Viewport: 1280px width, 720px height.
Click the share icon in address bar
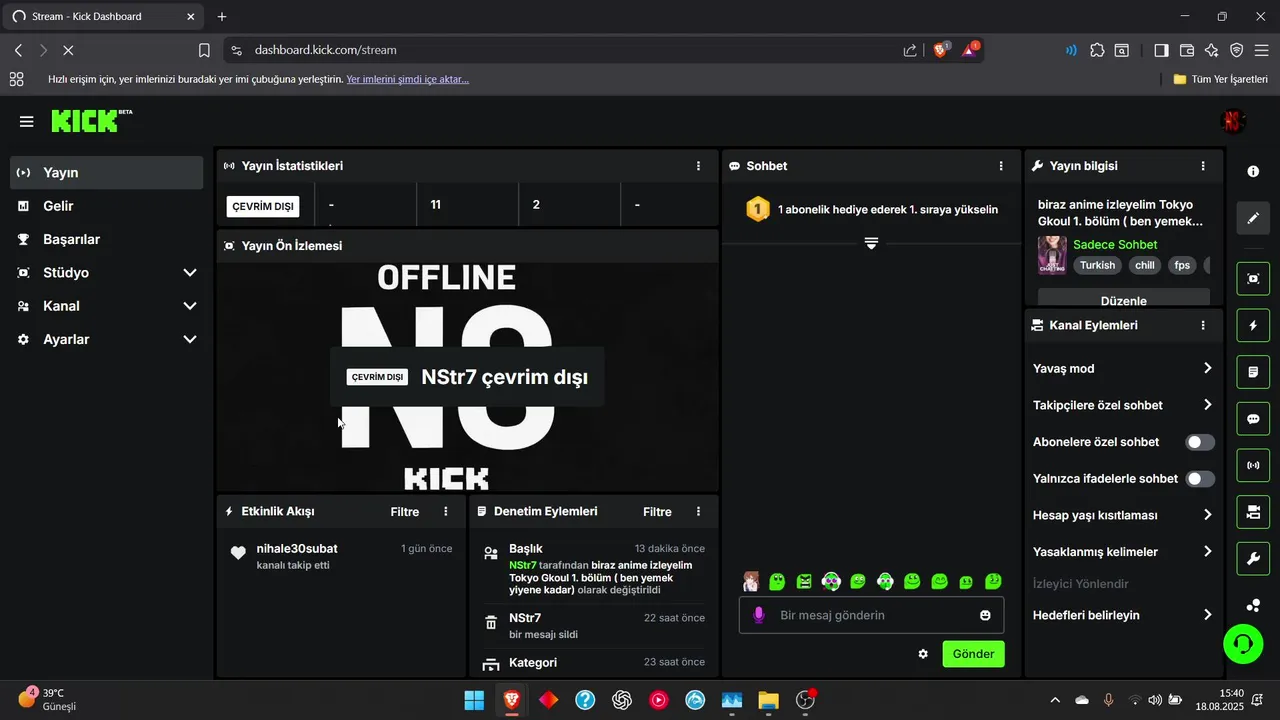pos(910,50)
